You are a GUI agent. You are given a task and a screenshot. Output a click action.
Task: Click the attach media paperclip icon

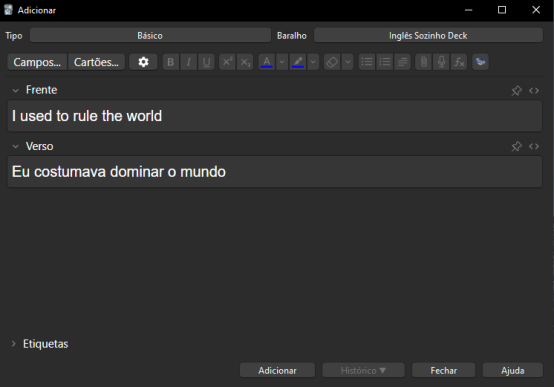(x=423, y=62)
